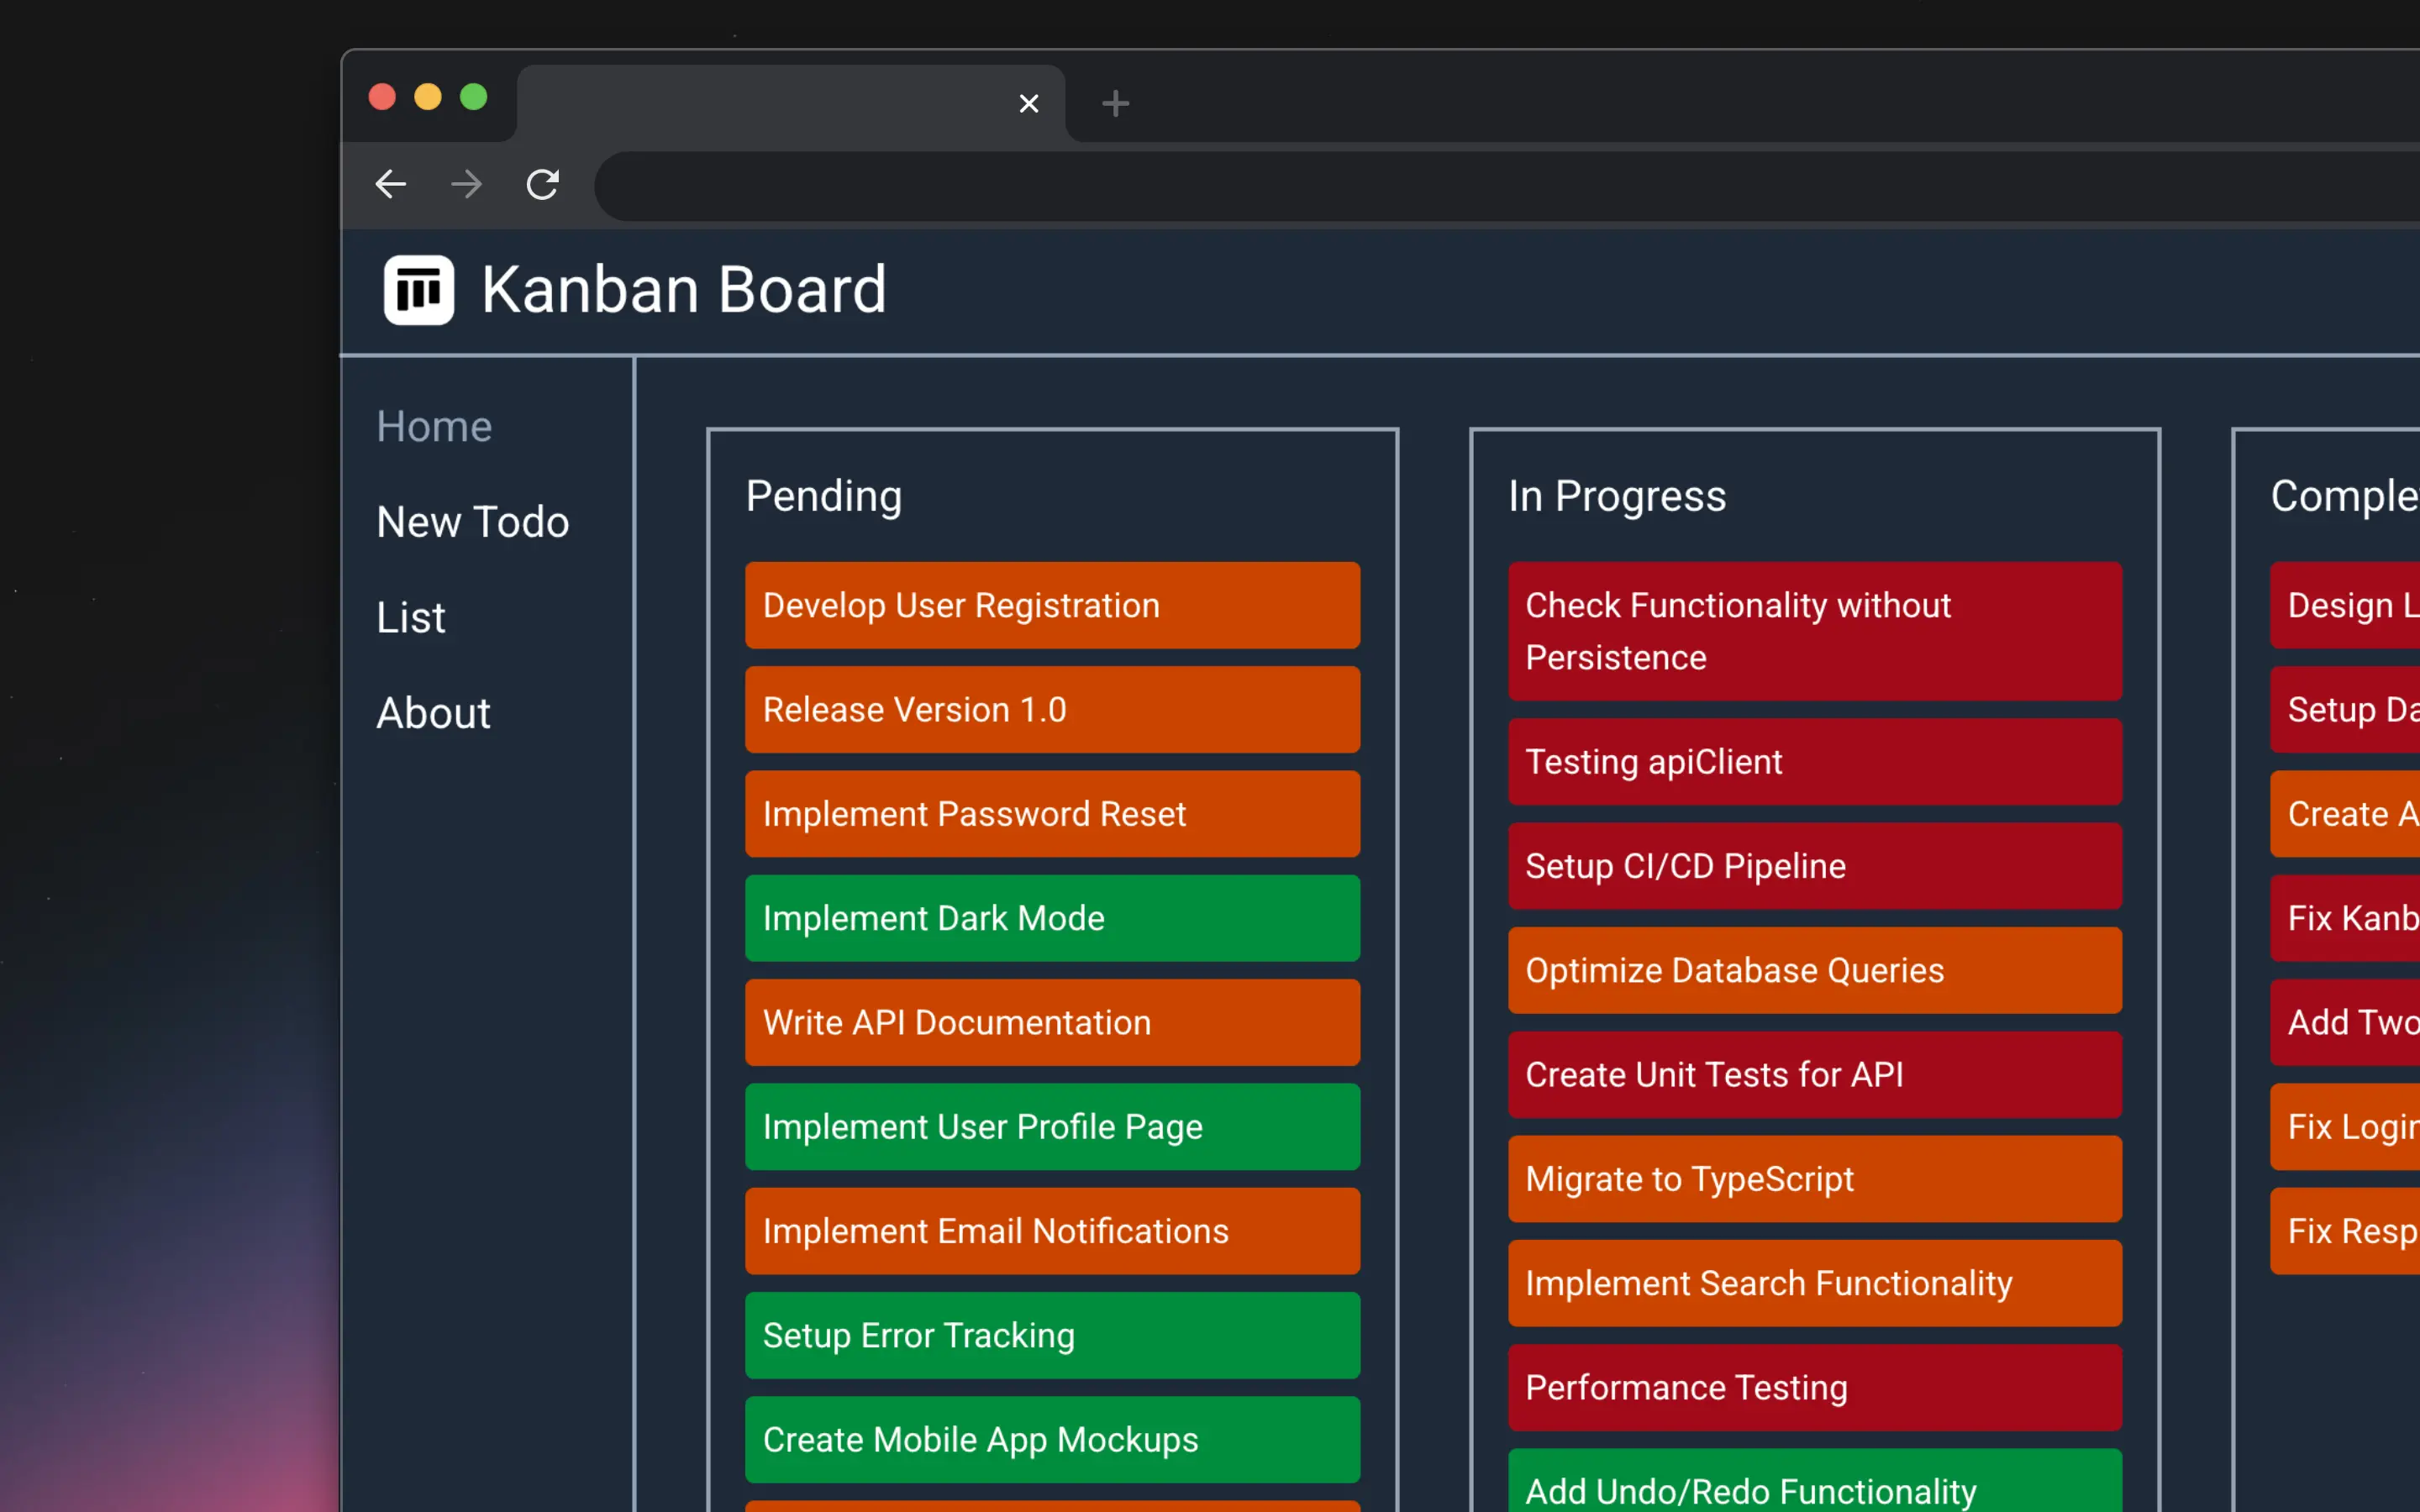Open the Create Mobile App Mockups task
Image resolution: width=2420 pixels, height=1512 pixels.
tap(1051, 1439)
